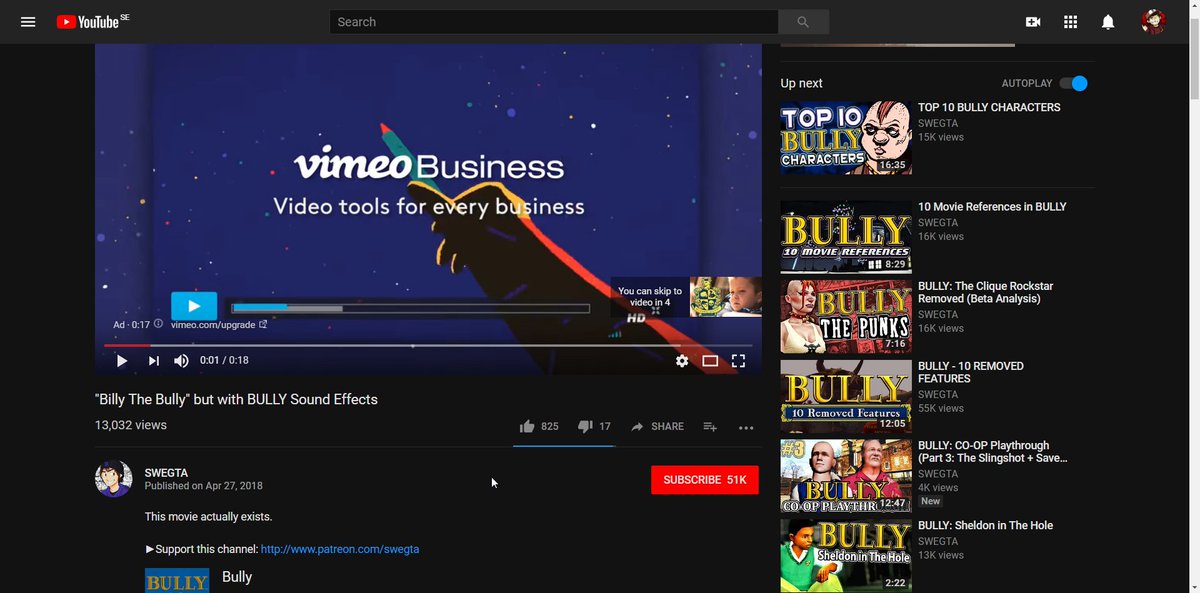The image size is (1200, 593).
Task: Open the 10 Removed Features thumbnail
Action: (846, 396)
